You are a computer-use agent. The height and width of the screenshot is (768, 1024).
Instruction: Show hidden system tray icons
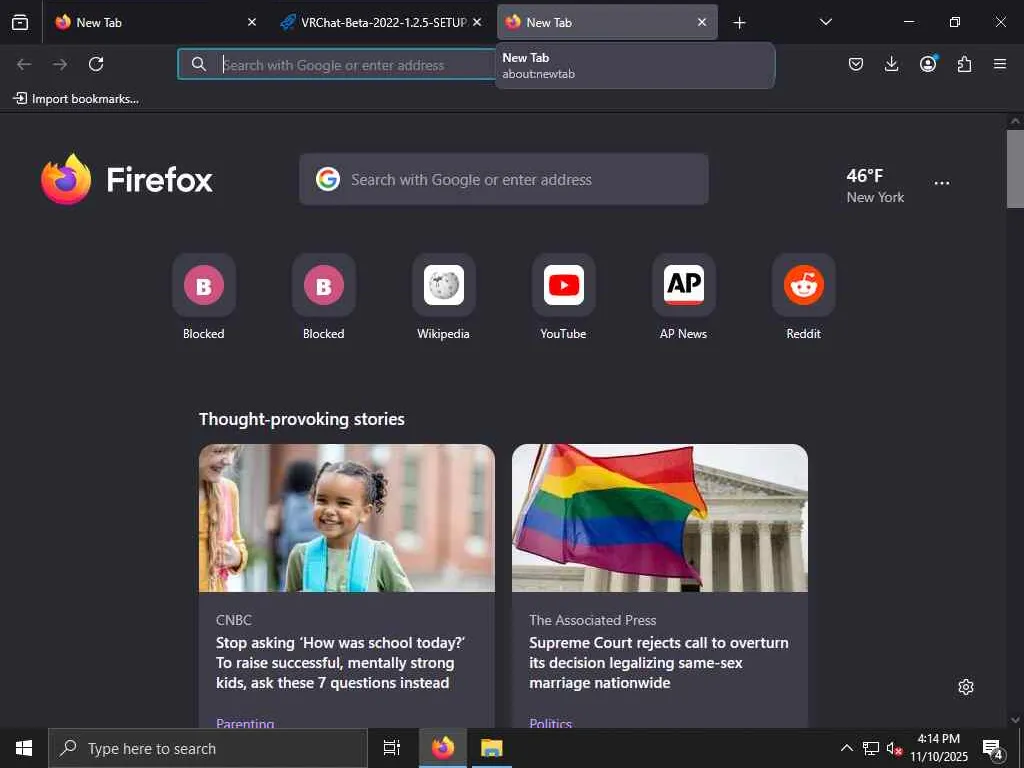click(846, 748)
